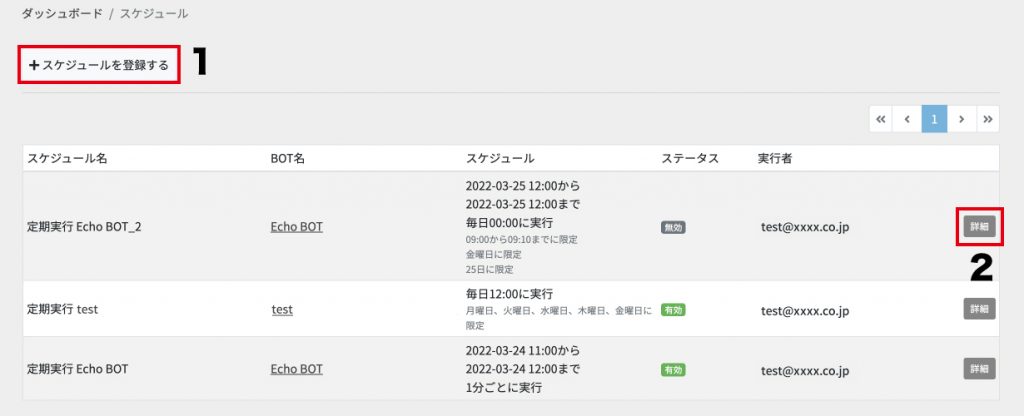Image resolution: width=1024 pixels, height=416 pixels.
Task: Click the スケジュール breadcrumb item
Action: pos(154,13)
